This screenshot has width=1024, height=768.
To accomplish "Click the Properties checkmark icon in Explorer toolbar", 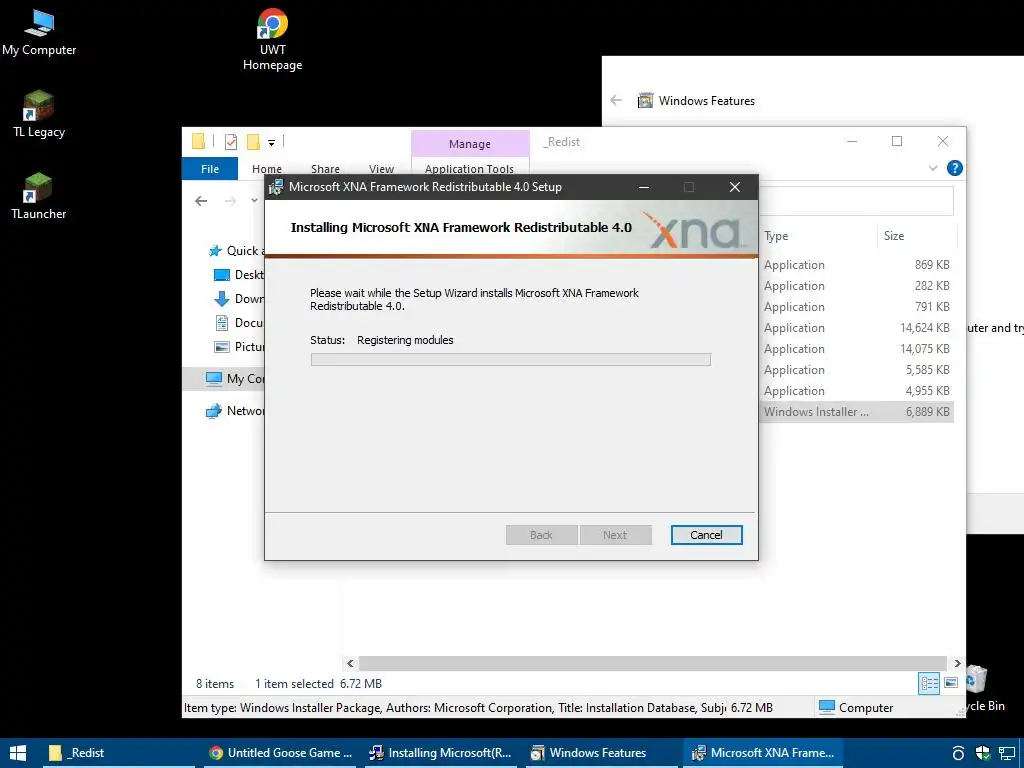I will pyautogui.click(x=231, y=142).
